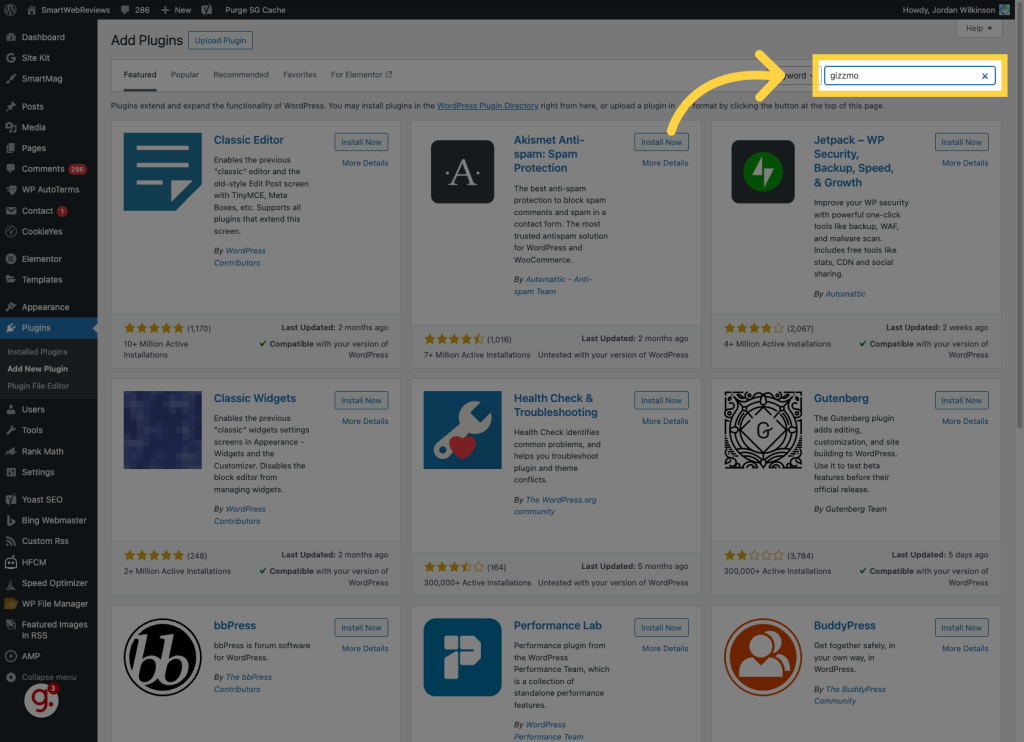Open More Details for Performance Lab
1024x742 pixels.
pos(665,648)
